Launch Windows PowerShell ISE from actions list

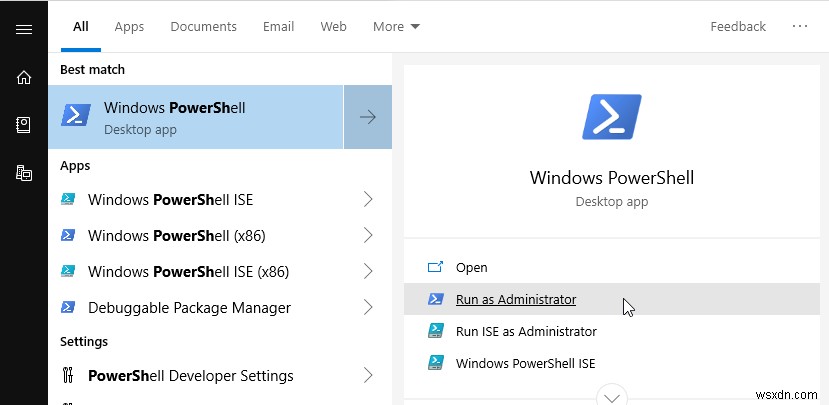pos(612,363)
